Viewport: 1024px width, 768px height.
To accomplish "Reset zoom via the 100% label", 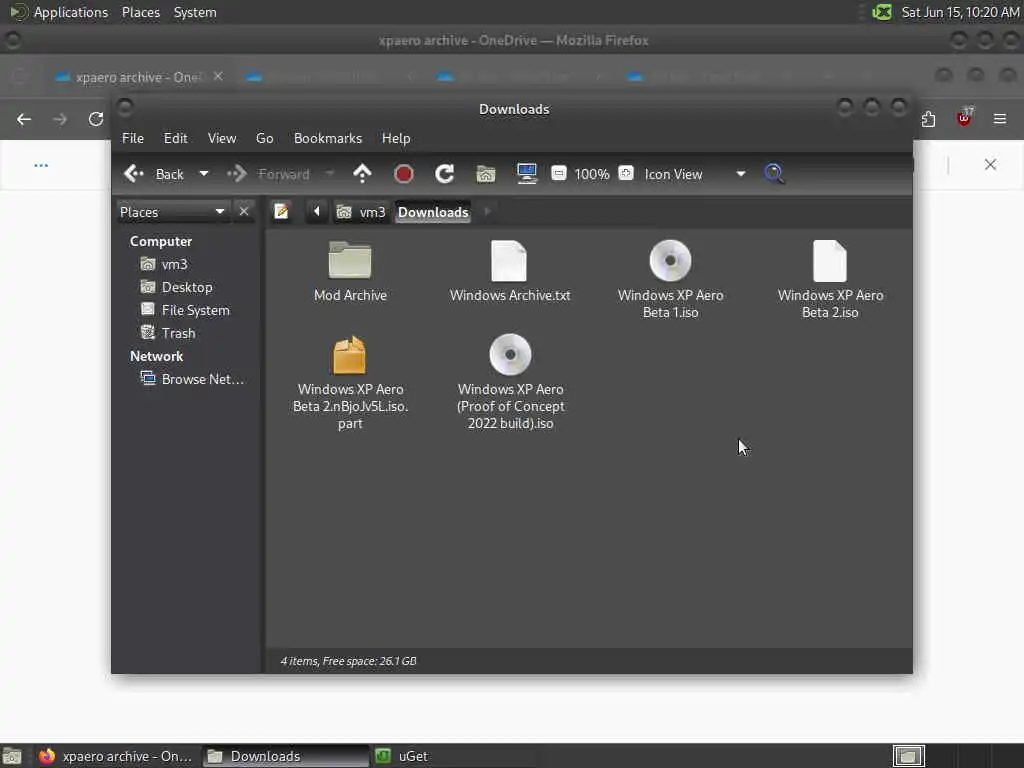I will coord(592,174).
